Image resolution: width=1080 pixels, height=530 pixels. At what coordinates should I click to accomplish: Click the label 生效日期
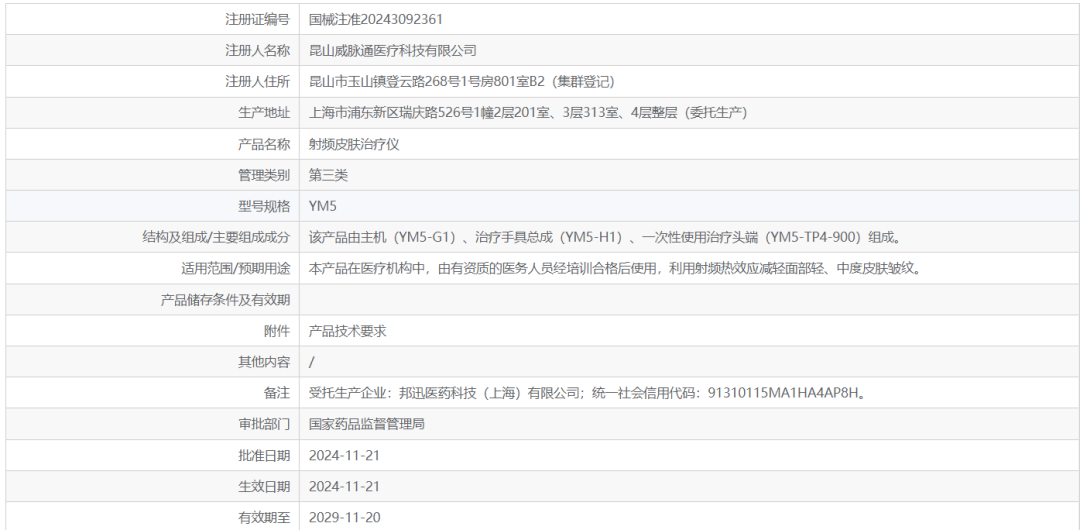click(x=264, y=487)
